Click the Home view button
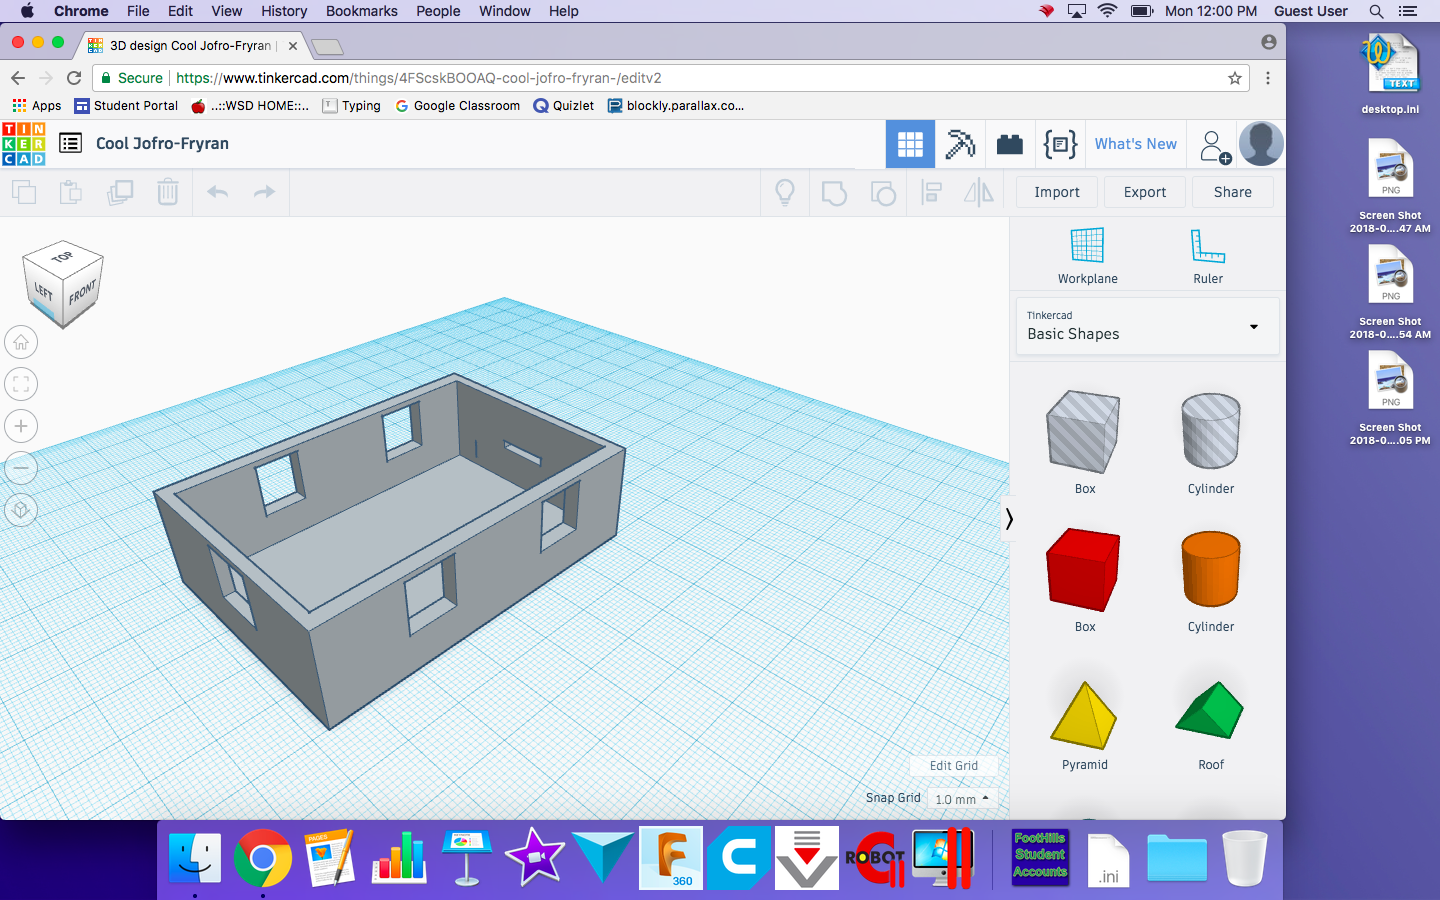The width and height of the screenshot is (1440, 900). [x=21, y=342]
